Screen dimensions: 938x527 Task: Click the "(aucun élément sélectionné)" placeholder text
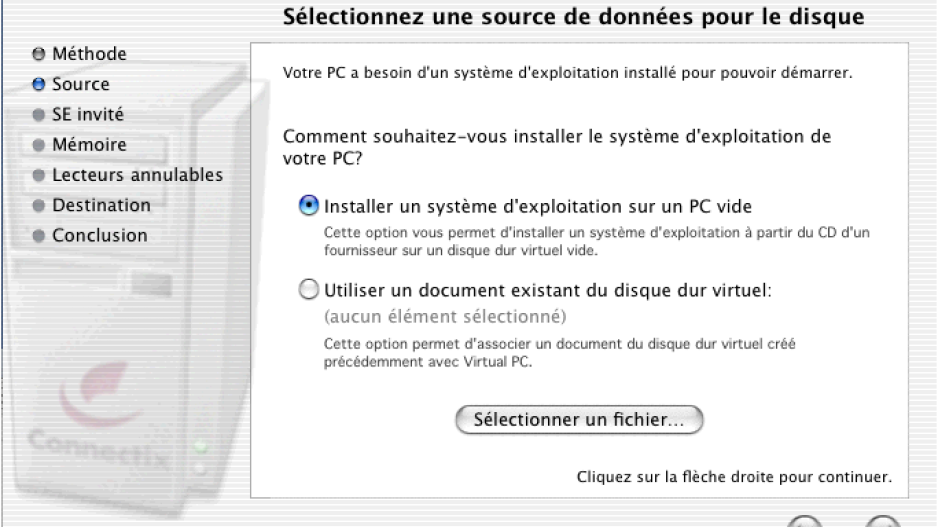pyautogui.click(x=445, y=317)
